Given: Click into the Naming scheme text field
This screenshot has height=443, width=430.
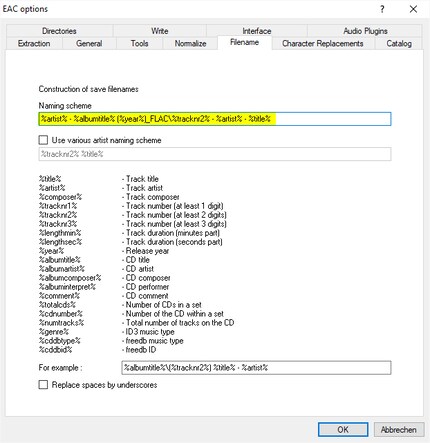Looking at the screenshot, I should tap(215, 119).
